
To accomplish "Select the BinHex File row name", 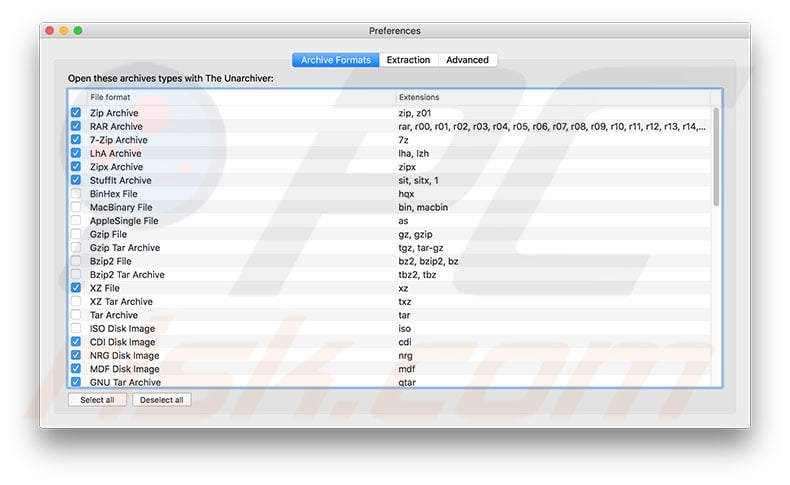I will pyautogui.click(x=114, y=194).
